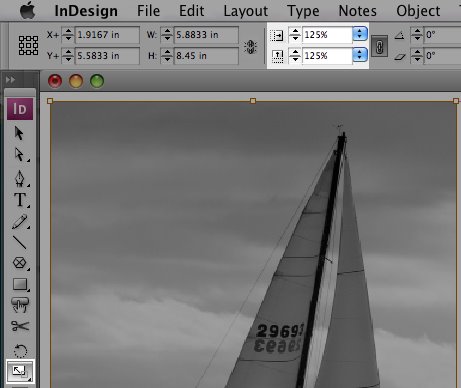Click the InDesign ID logo in toolbox
This screenshot has height=388, width=461.
(20, 109)
